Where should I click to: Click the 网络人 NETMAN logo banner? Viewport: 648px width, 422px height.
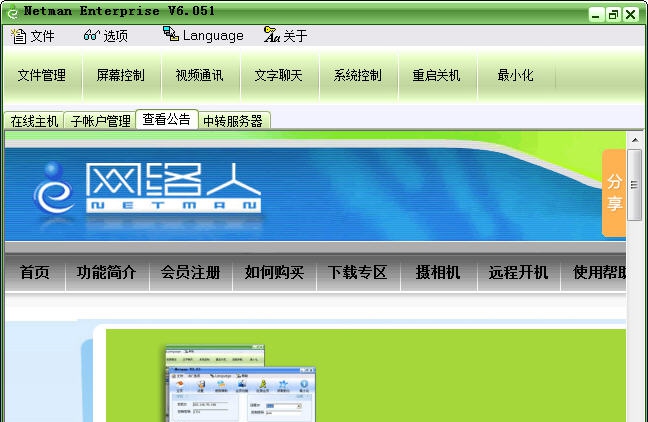(x=148, y=188)
